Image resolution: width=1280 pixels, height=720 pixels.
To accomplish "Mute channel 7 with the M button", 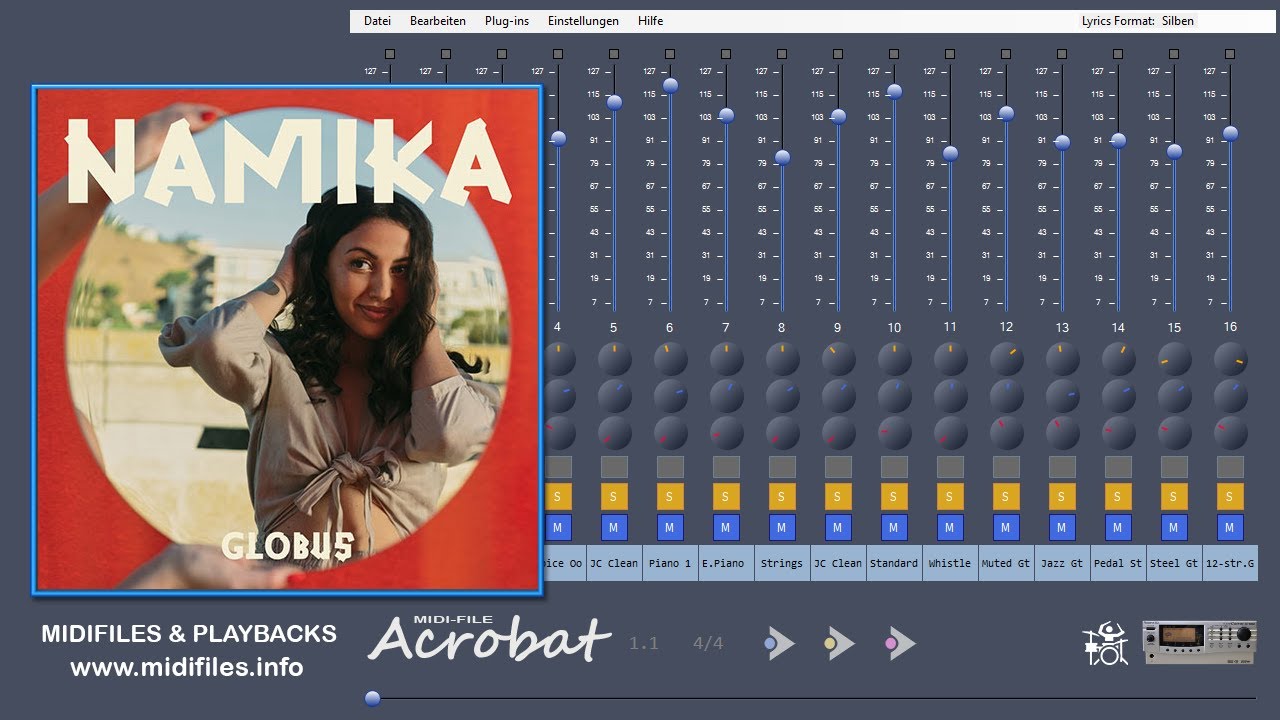I will click(726, 527).
